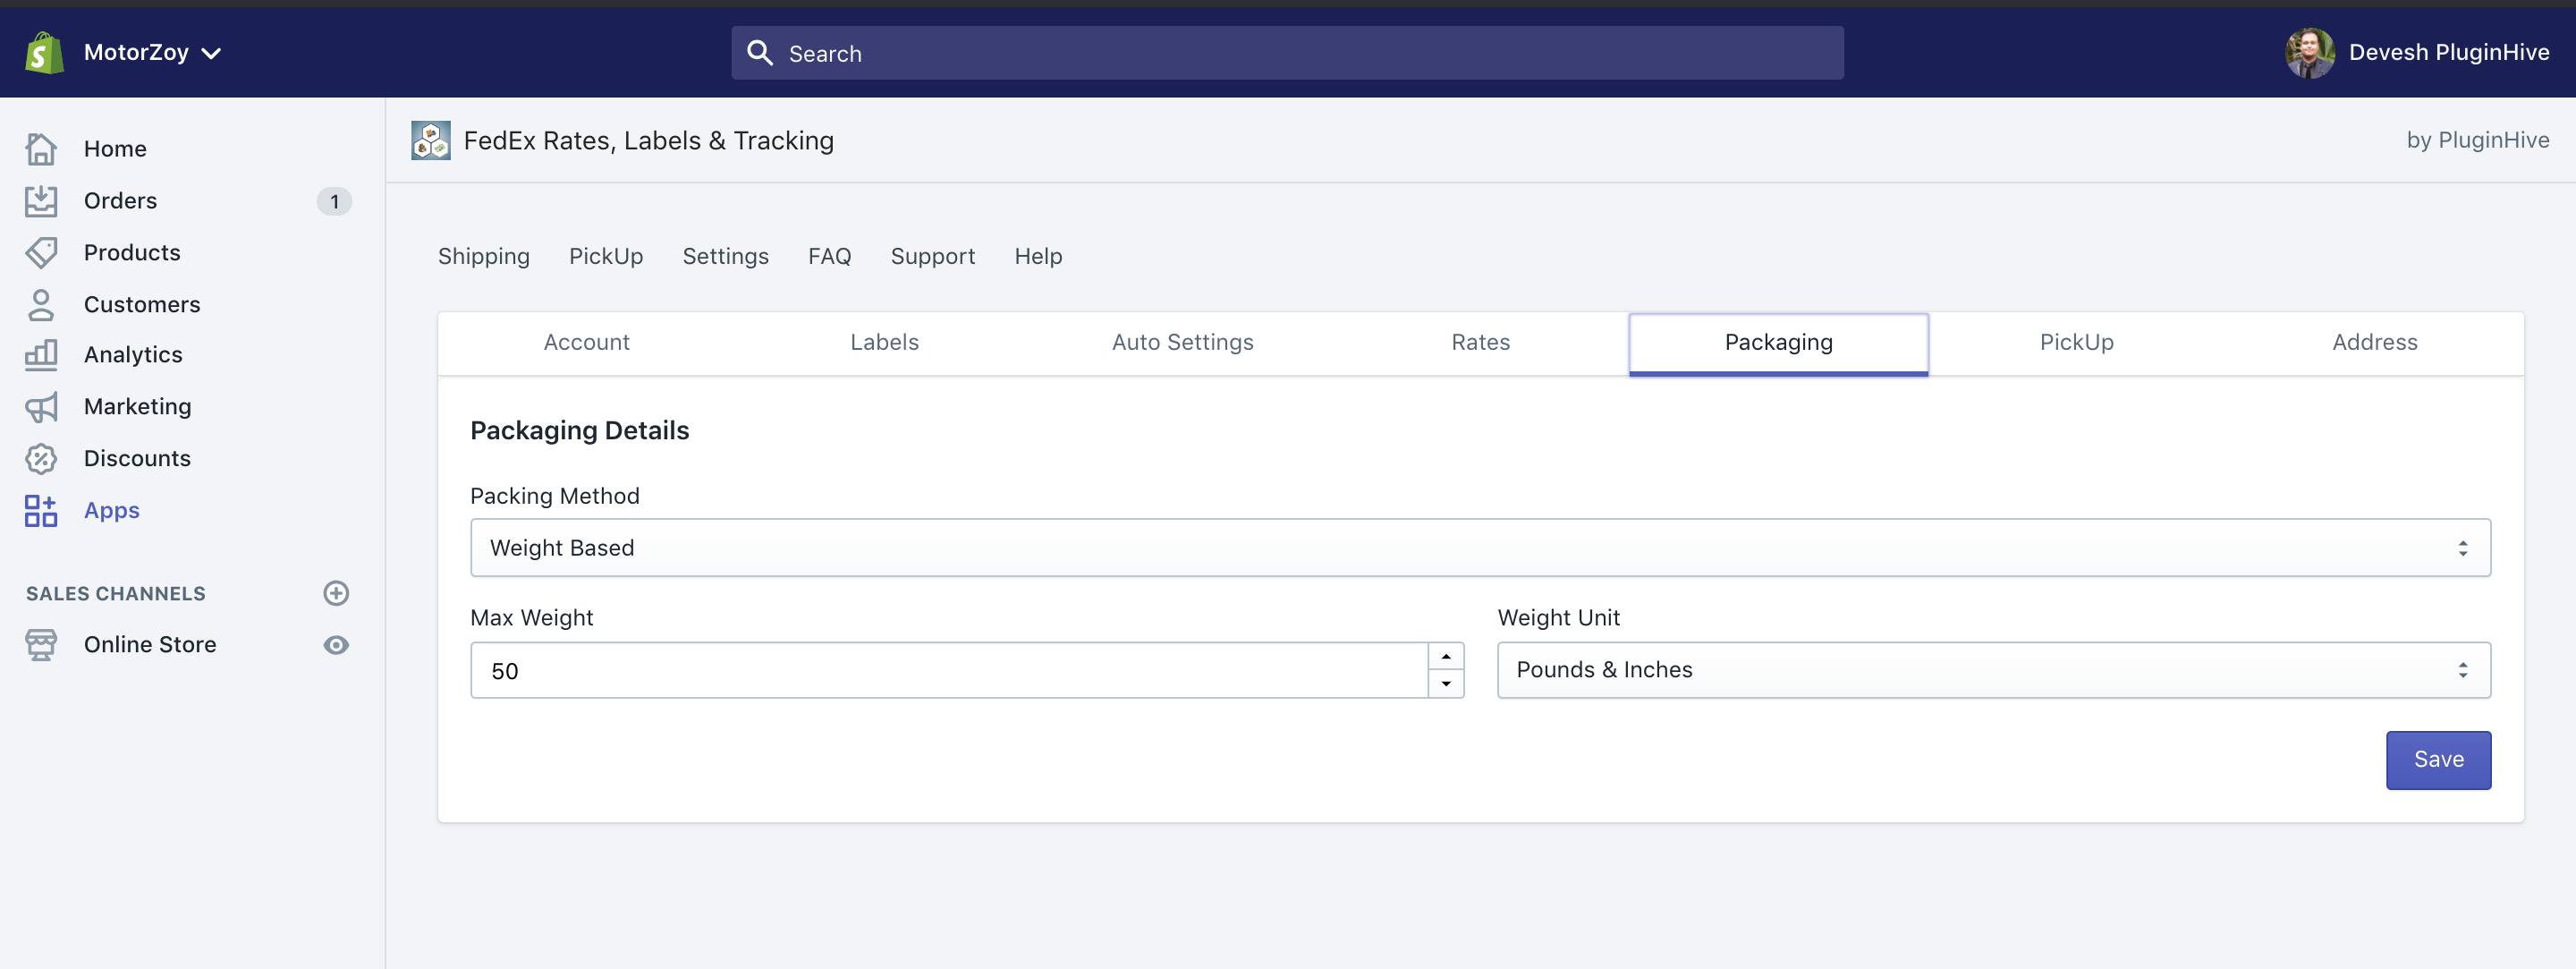Click the Shopify bag logo
The image size is (2576, 969).
(x=45, y=52)
